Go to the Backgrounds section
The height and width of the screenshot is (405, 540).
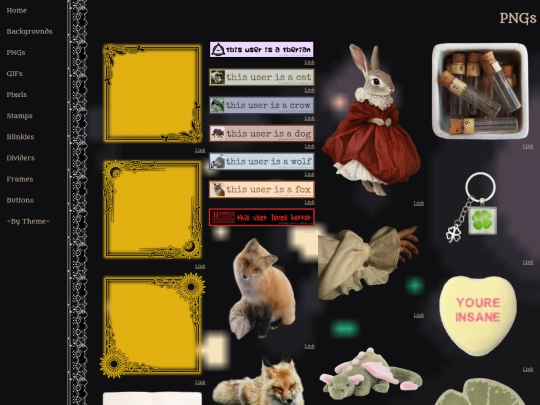(29, 31)
